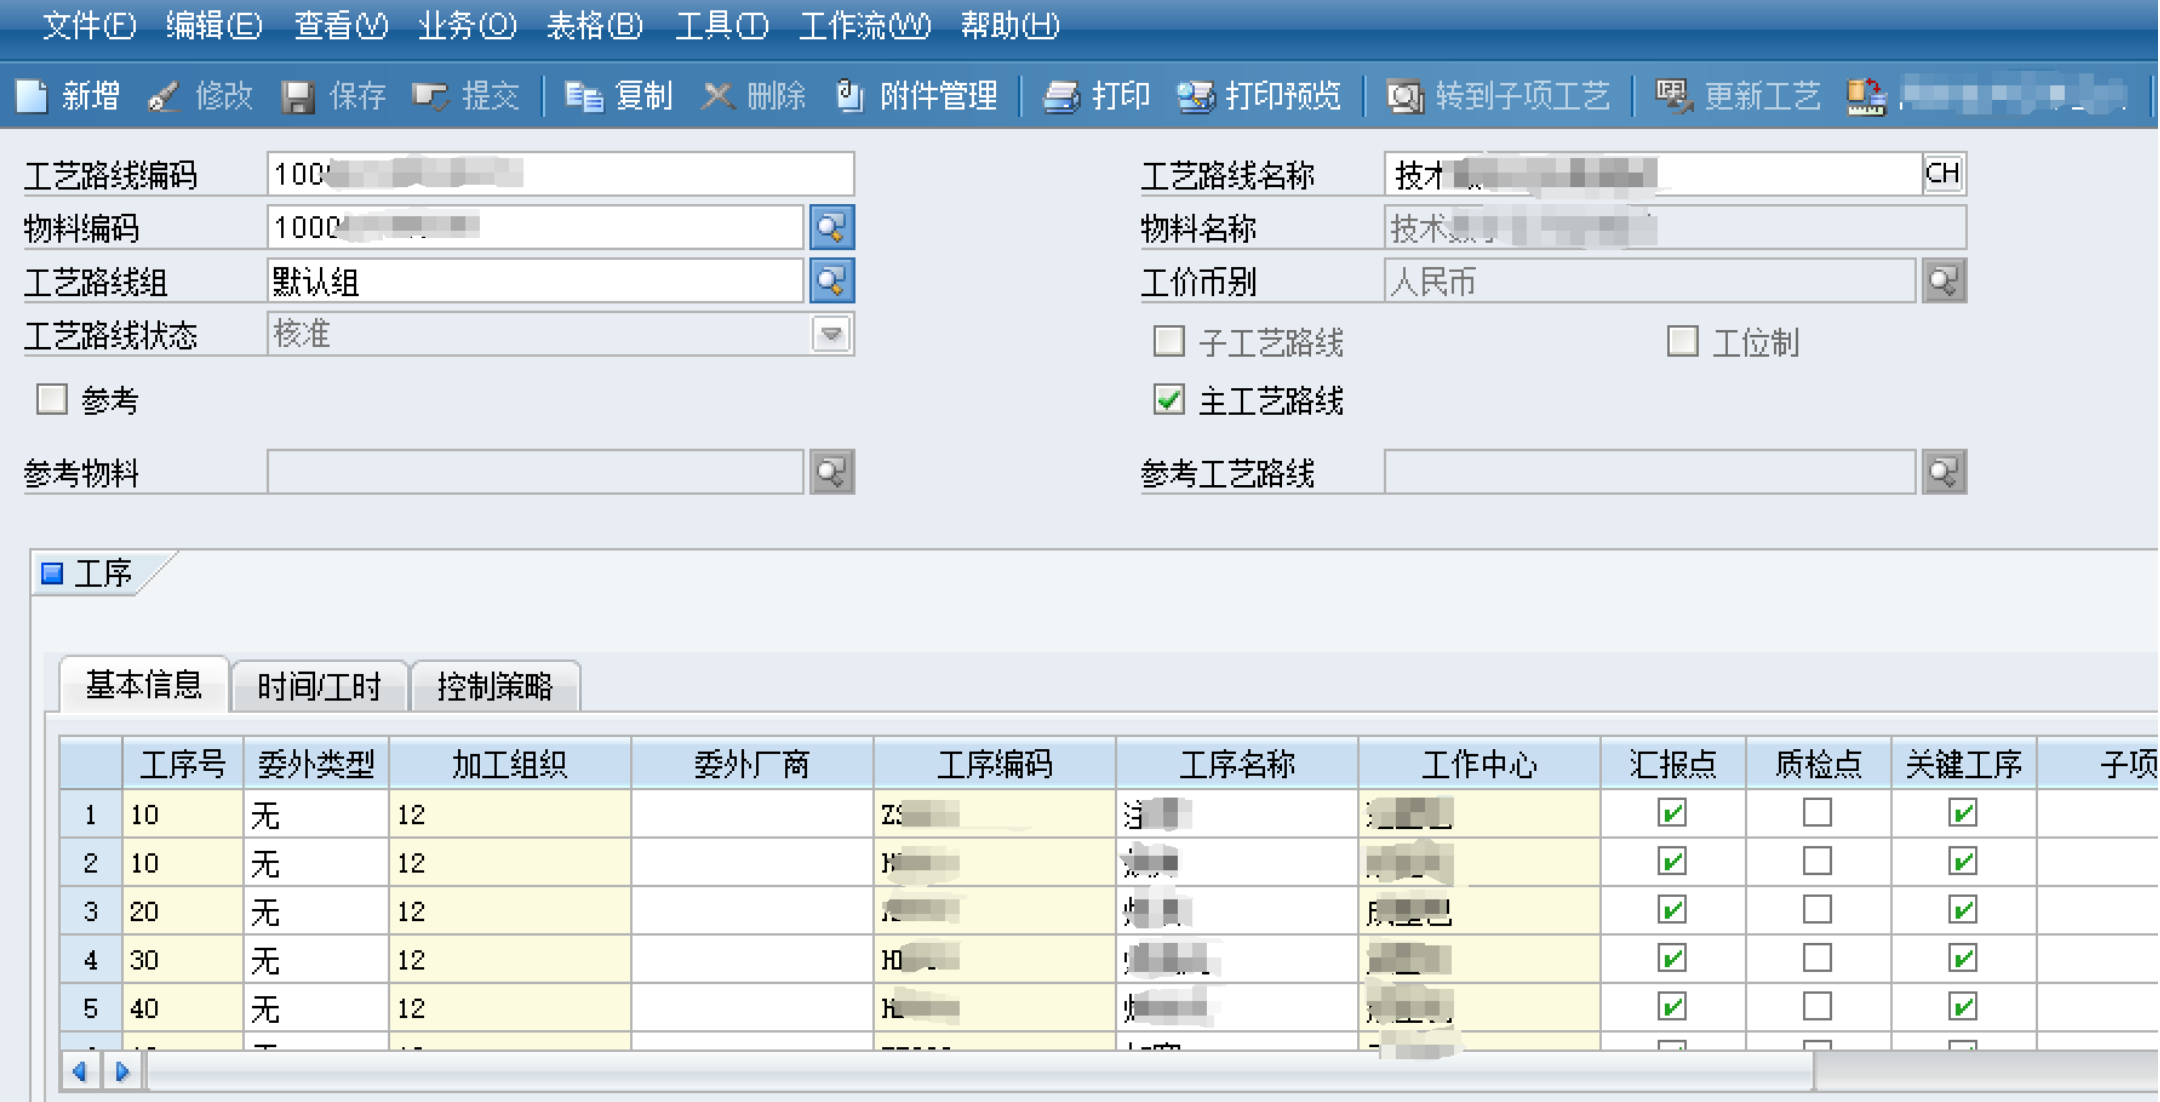
Task: Switch to the 时间/工时 tab
Action: pos(319,687)
